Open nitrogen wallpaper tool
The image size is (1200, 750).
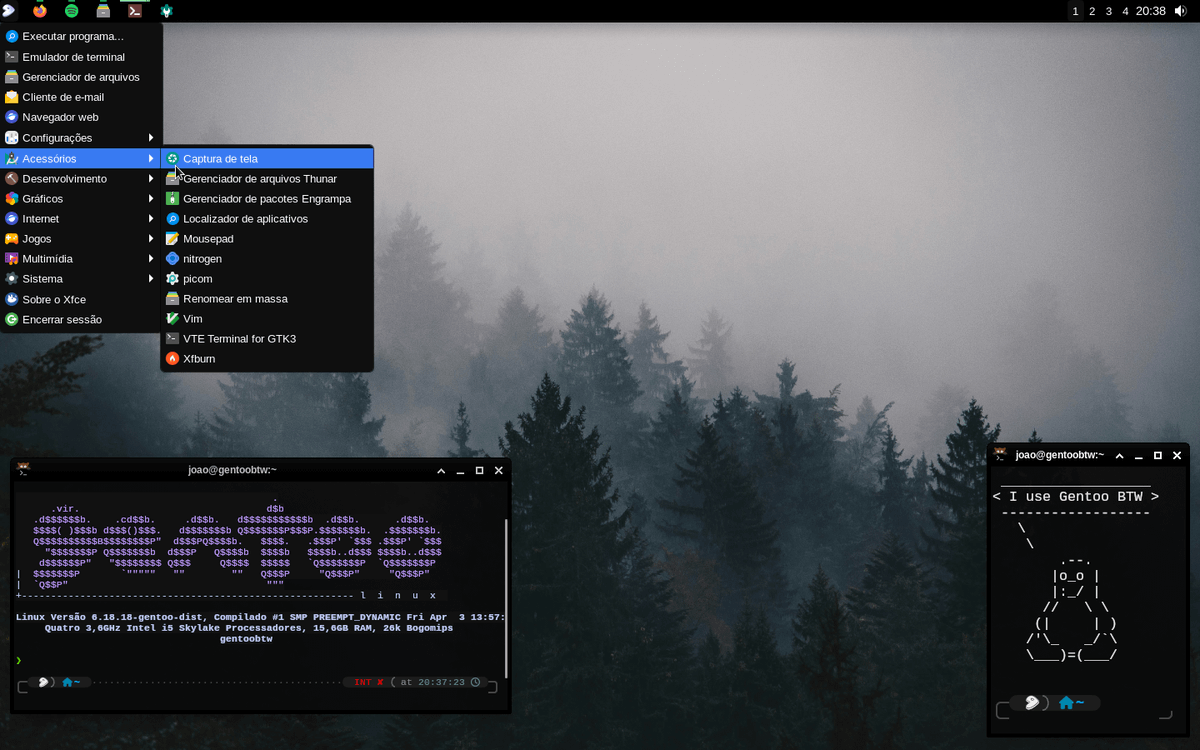point(203,258)
